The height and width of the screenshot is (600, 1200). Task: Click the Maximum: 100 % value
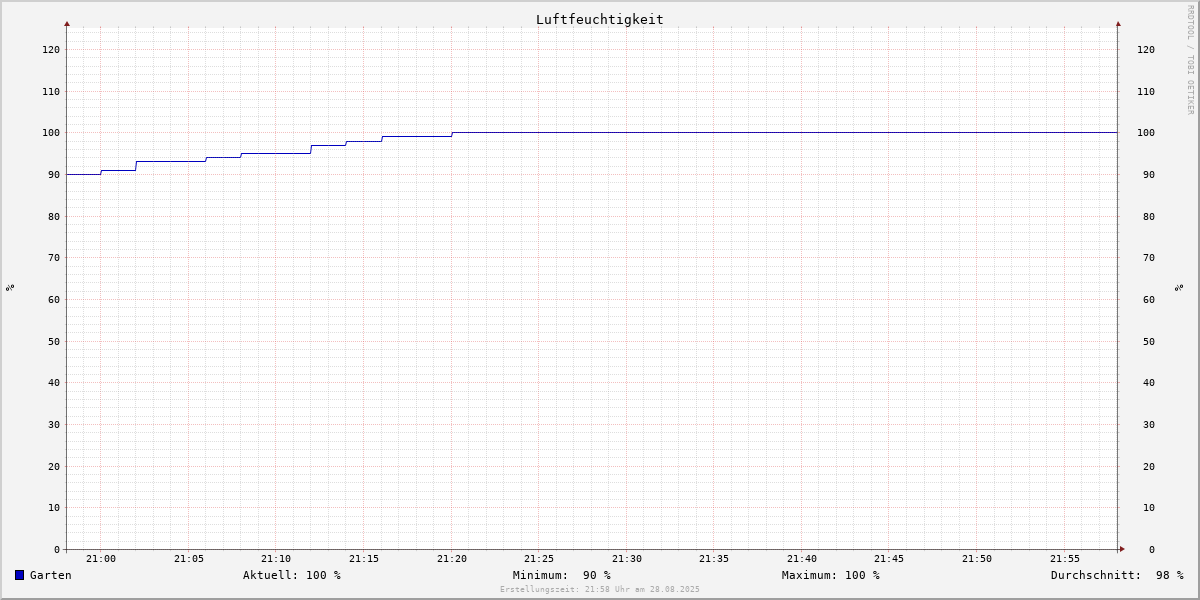tap(831, 575)
